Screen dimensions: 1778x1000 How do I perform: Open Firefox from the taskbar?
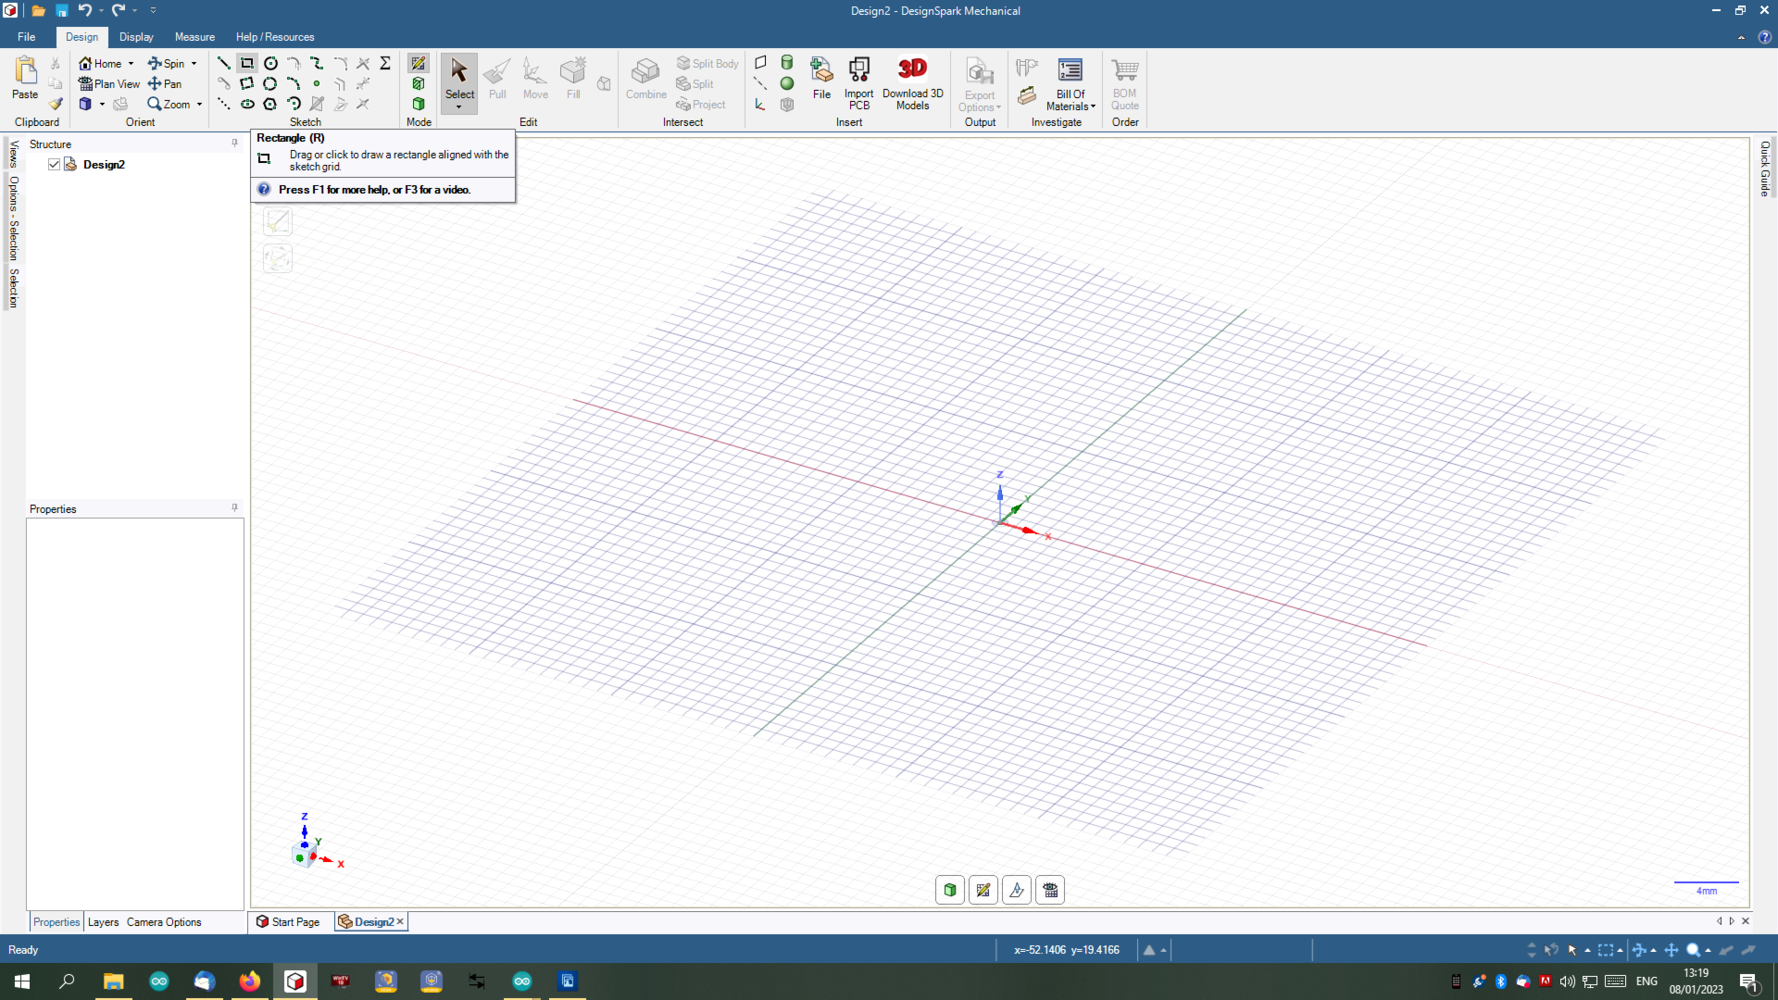point(249,981)
